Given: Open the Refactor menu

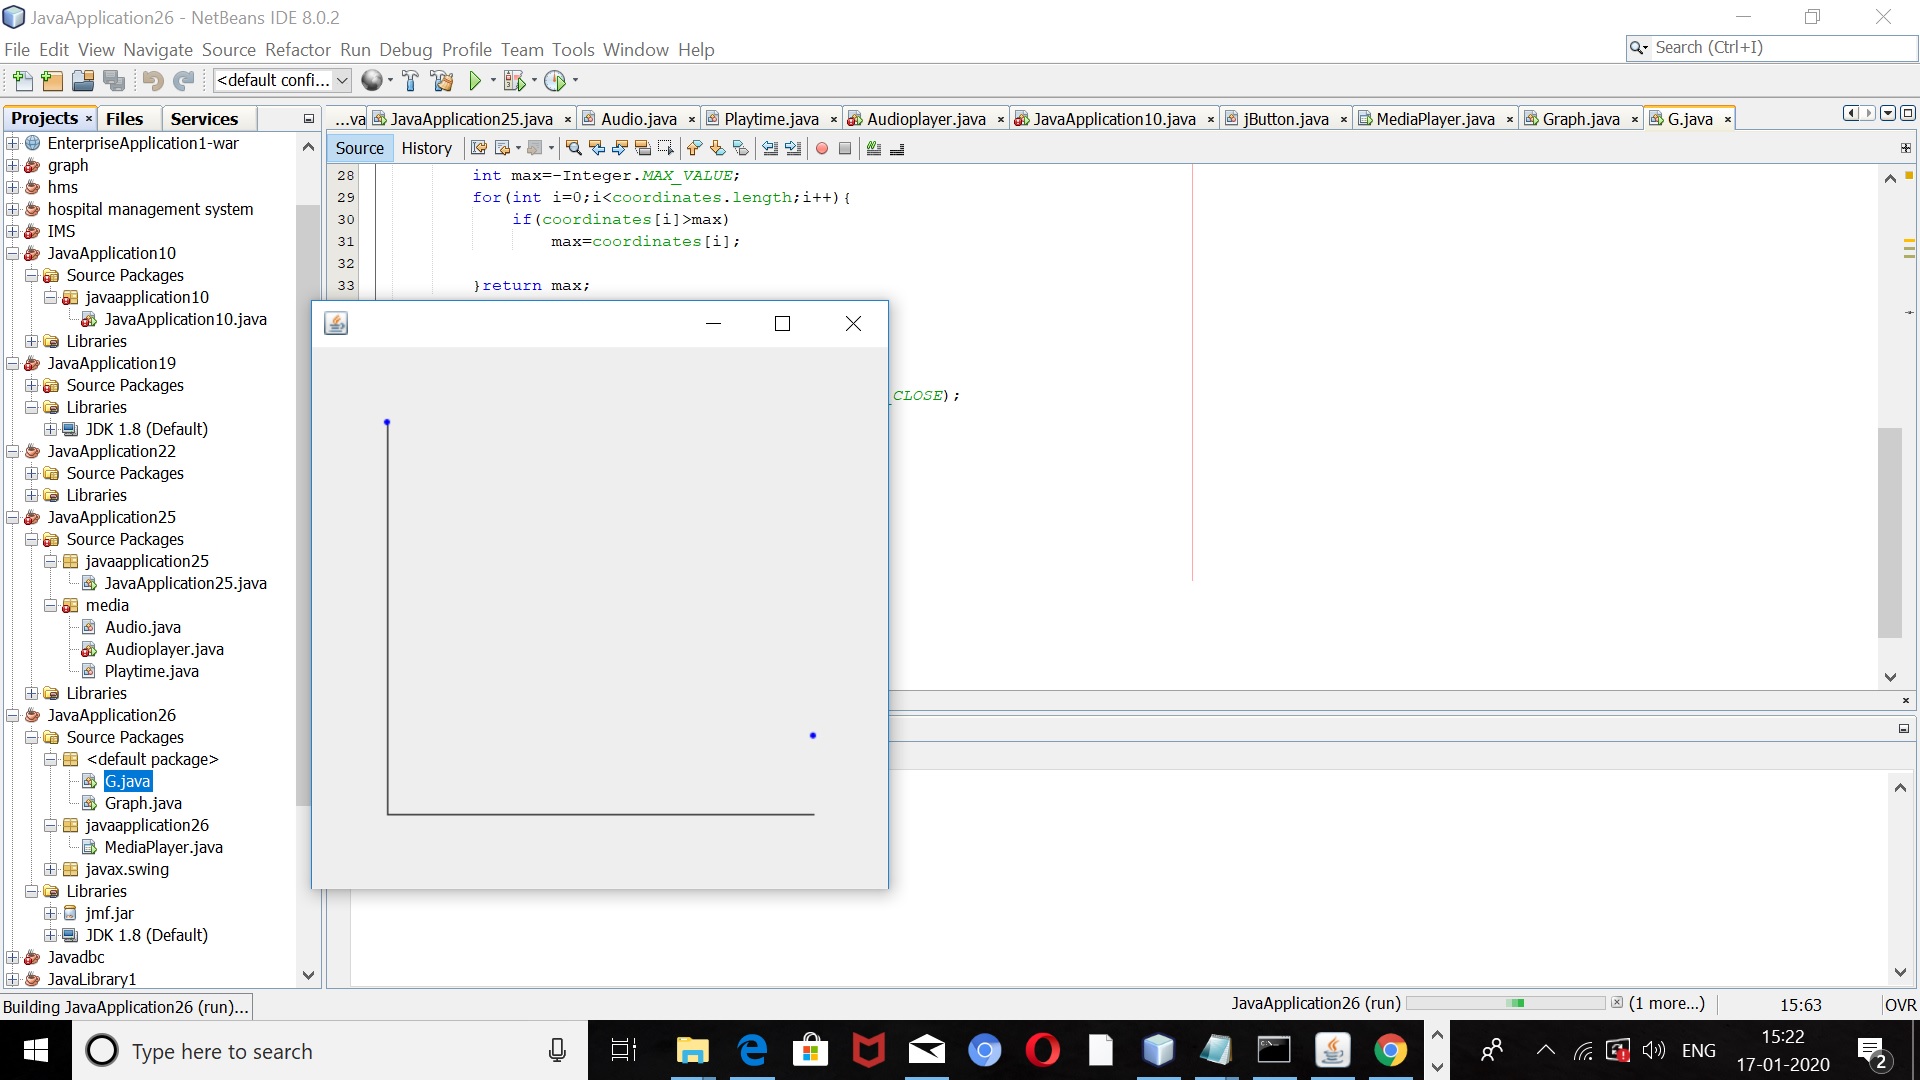Looking at the screenshot, I should pos(297,49).
